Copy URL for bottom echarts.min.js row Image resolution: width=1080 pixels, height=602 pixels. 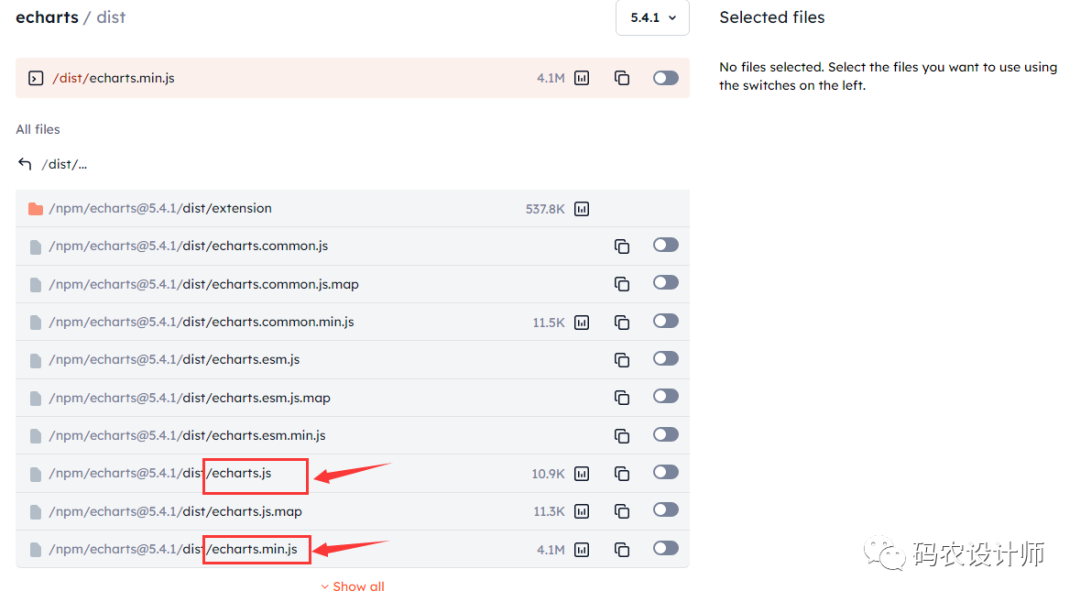622,549
